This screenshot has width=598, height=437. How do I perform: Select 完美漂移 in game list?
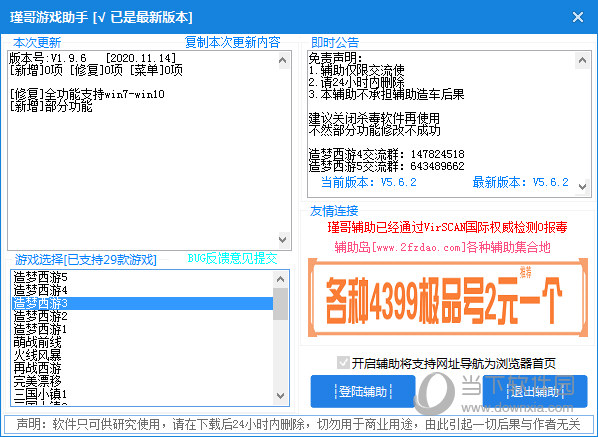pos(142,381)
